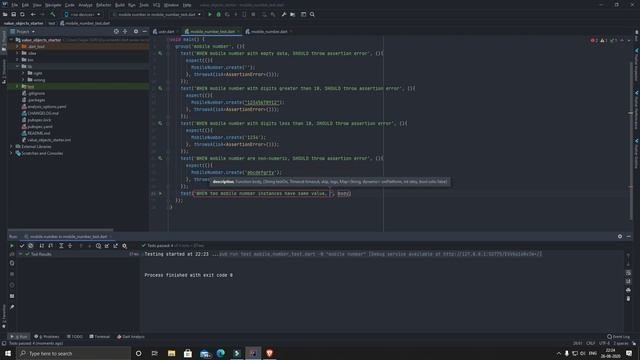This screenshot has width=640, height=360.
Task: Expand Scratches and Consoles node
Action: coord(11,153)
